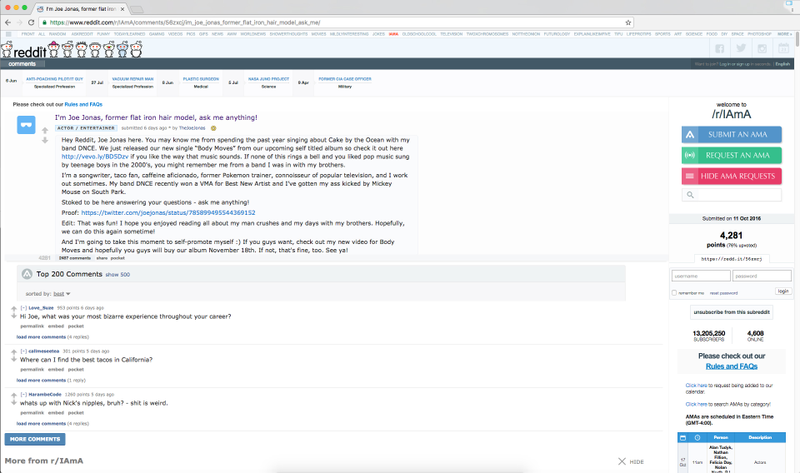Open permalink under Love_Suze's comment
This screenshot has height=473, width=800.
(32, 327)
